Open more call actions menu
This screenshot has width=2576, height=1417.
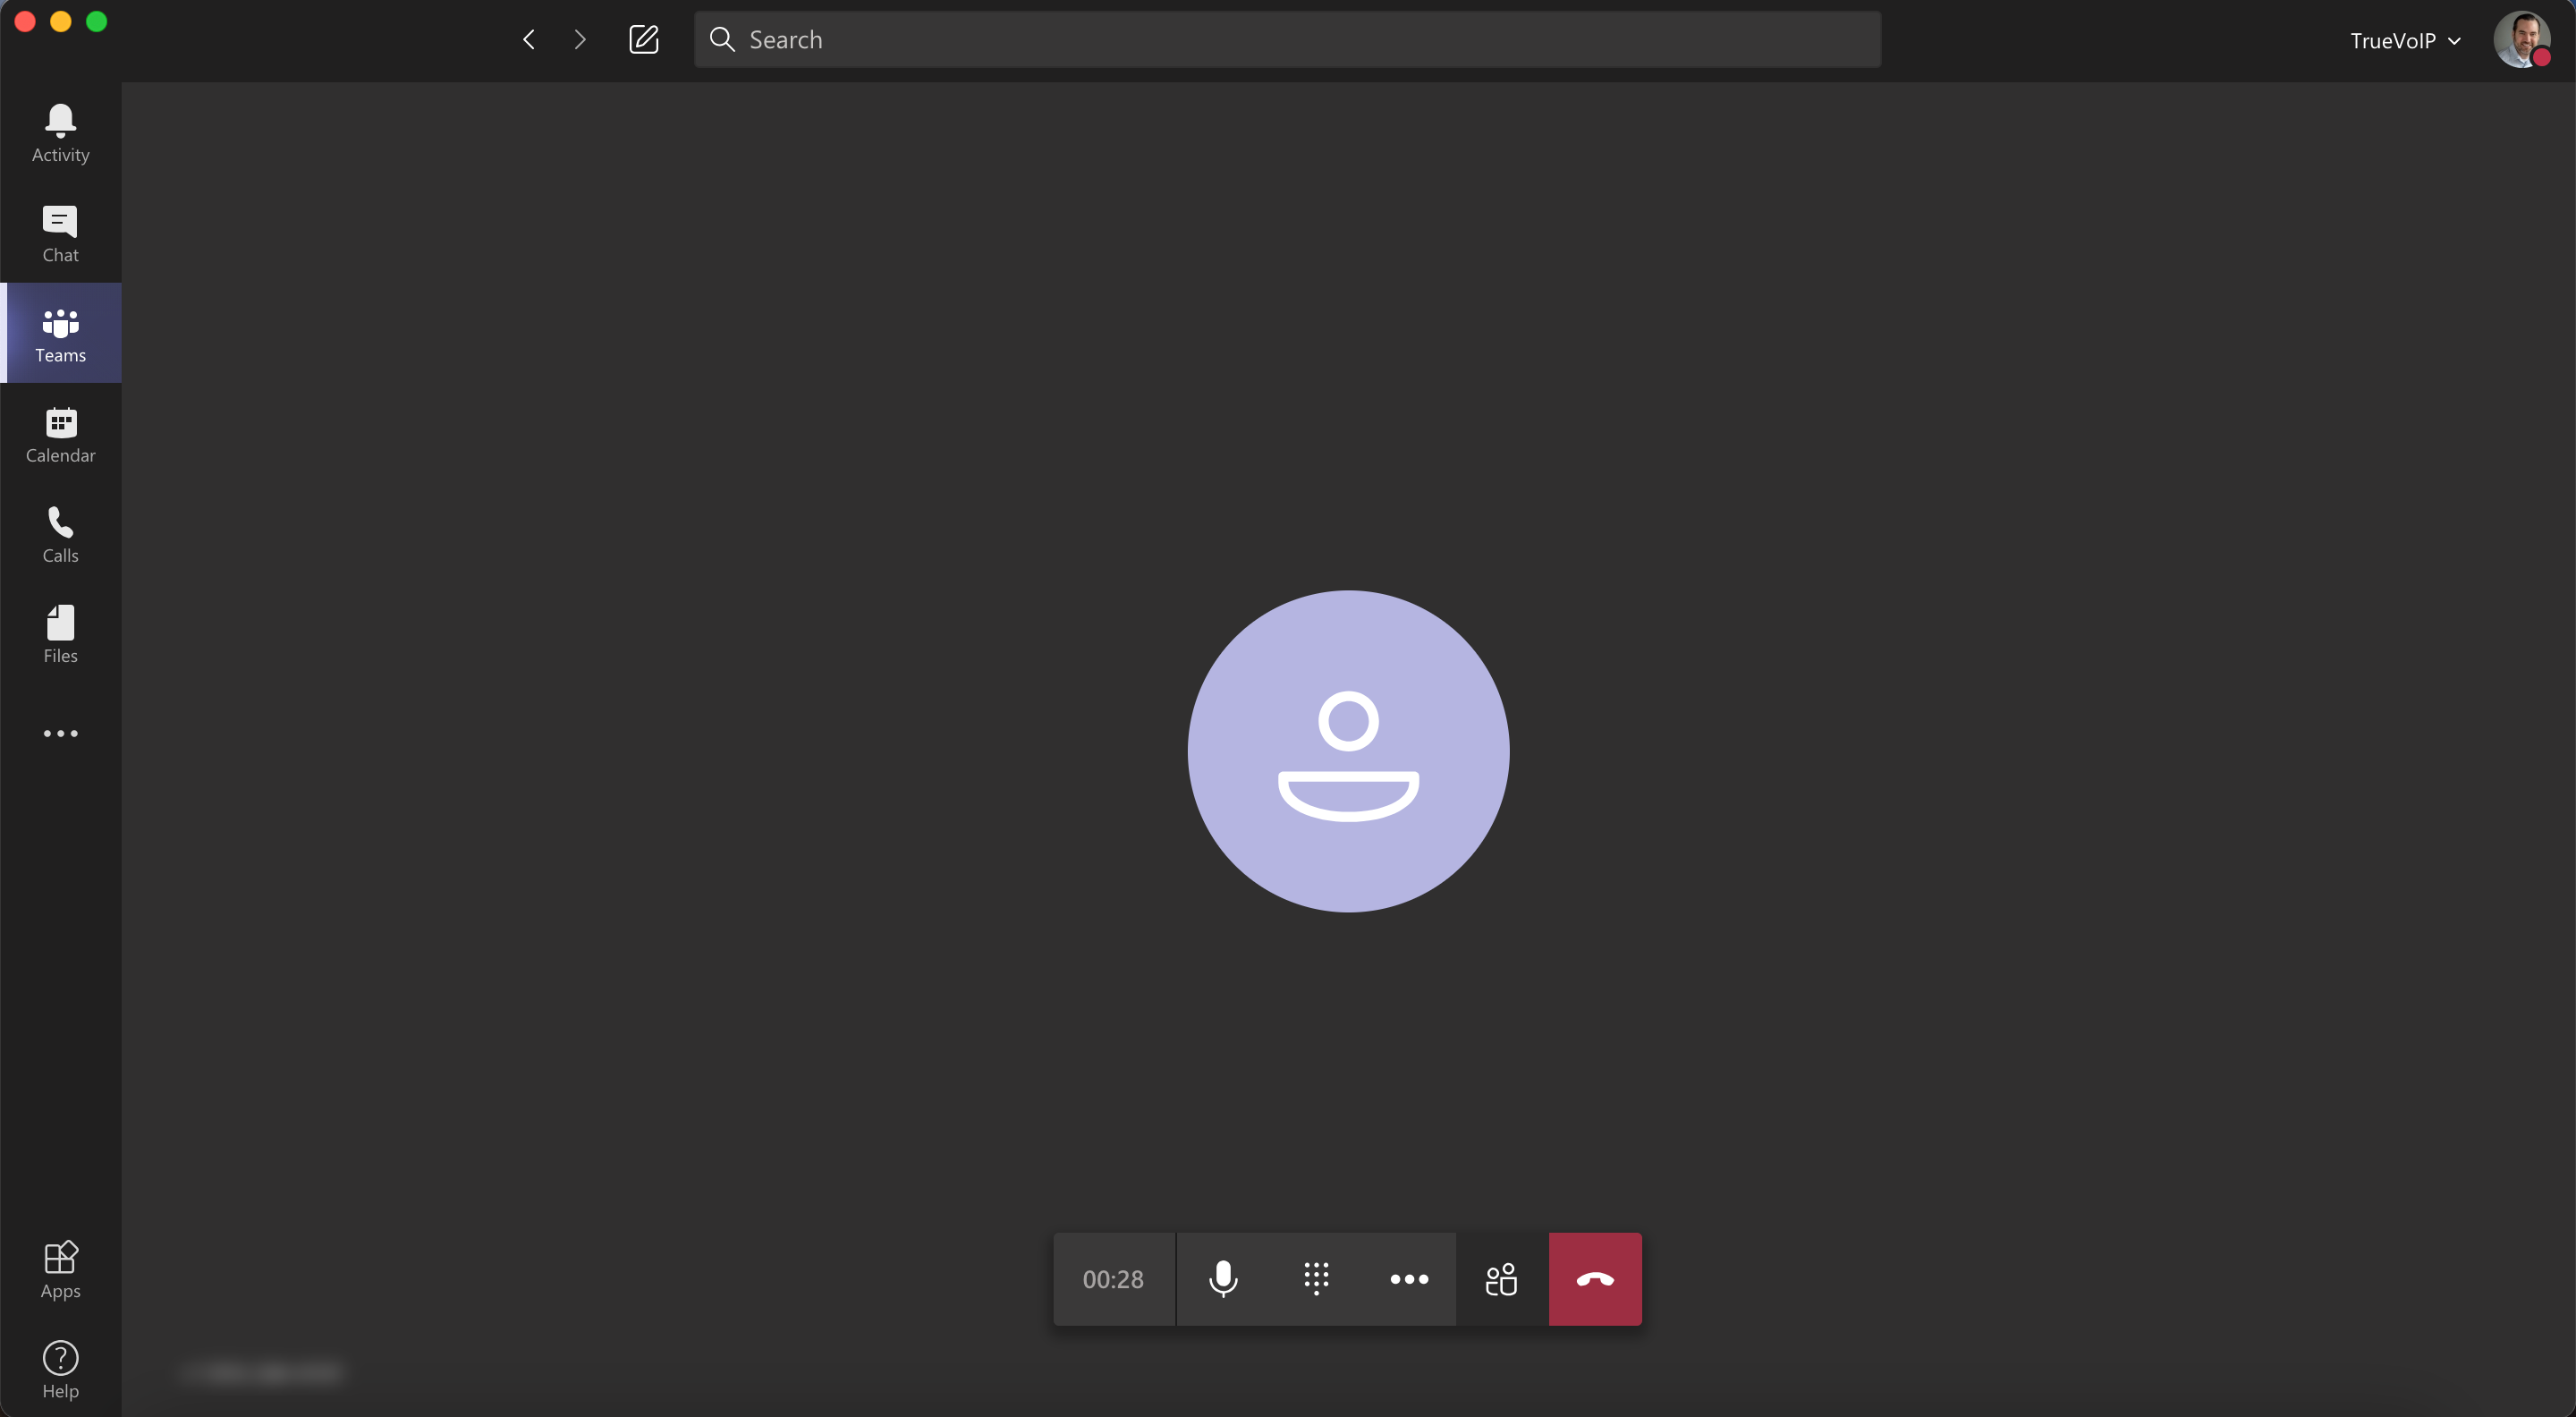click(x=1409, y=1279)
